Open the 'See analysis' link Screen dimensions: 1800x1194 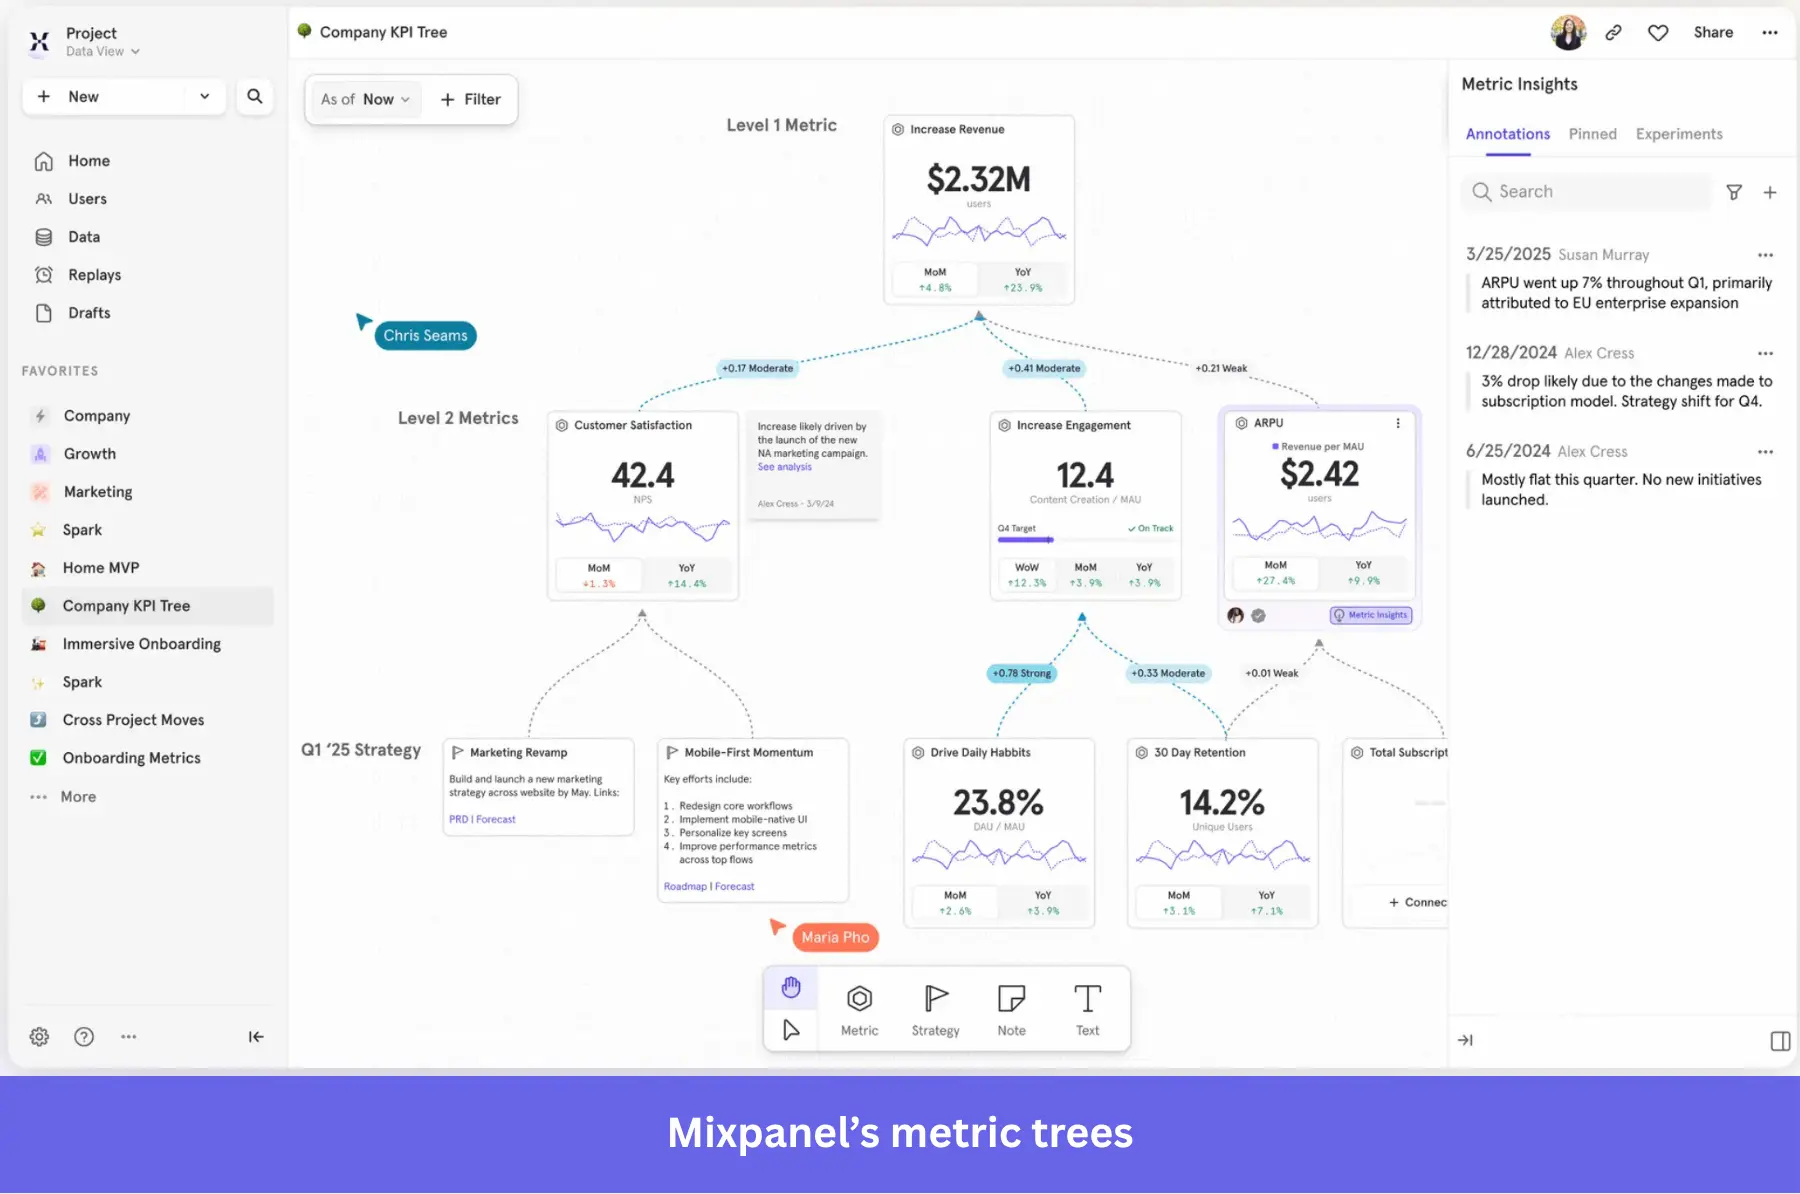click(x=784, y=466)
